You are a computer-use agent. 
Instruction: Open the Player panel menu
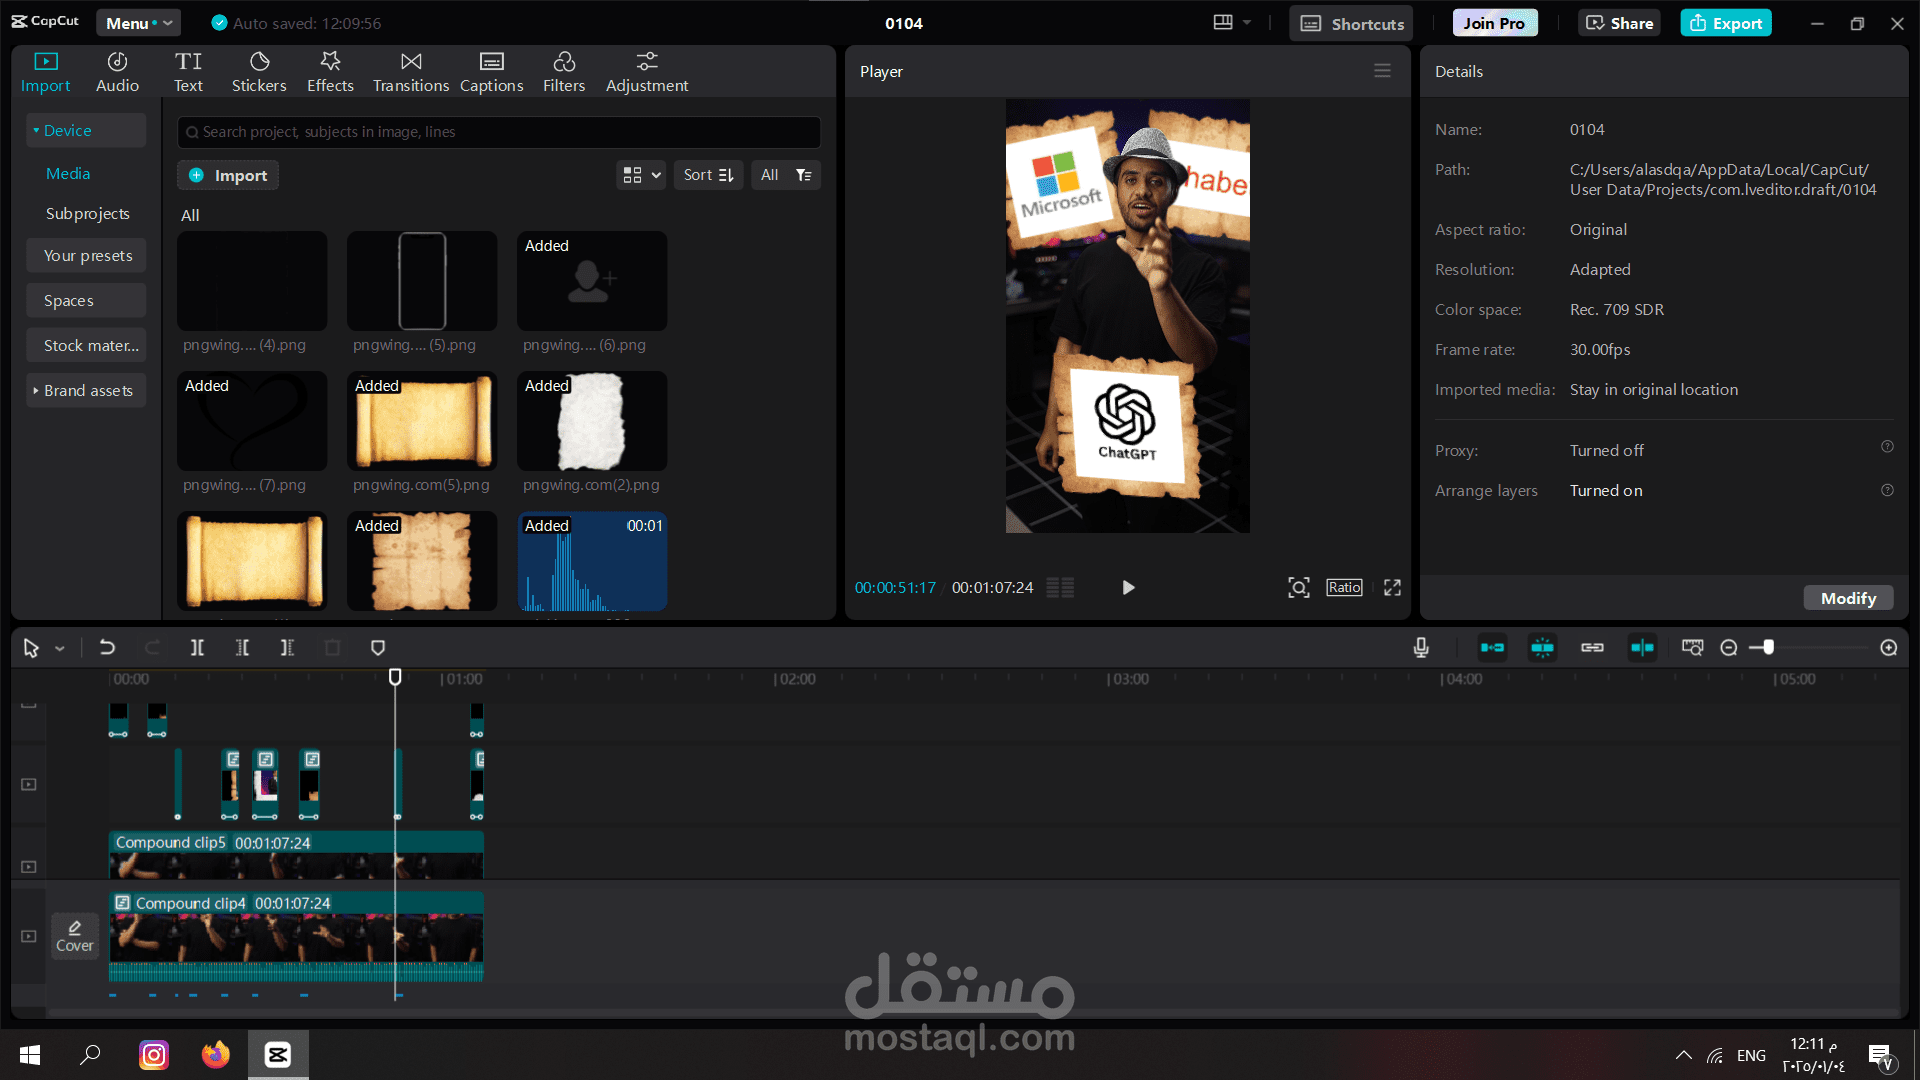[1382, 71]
